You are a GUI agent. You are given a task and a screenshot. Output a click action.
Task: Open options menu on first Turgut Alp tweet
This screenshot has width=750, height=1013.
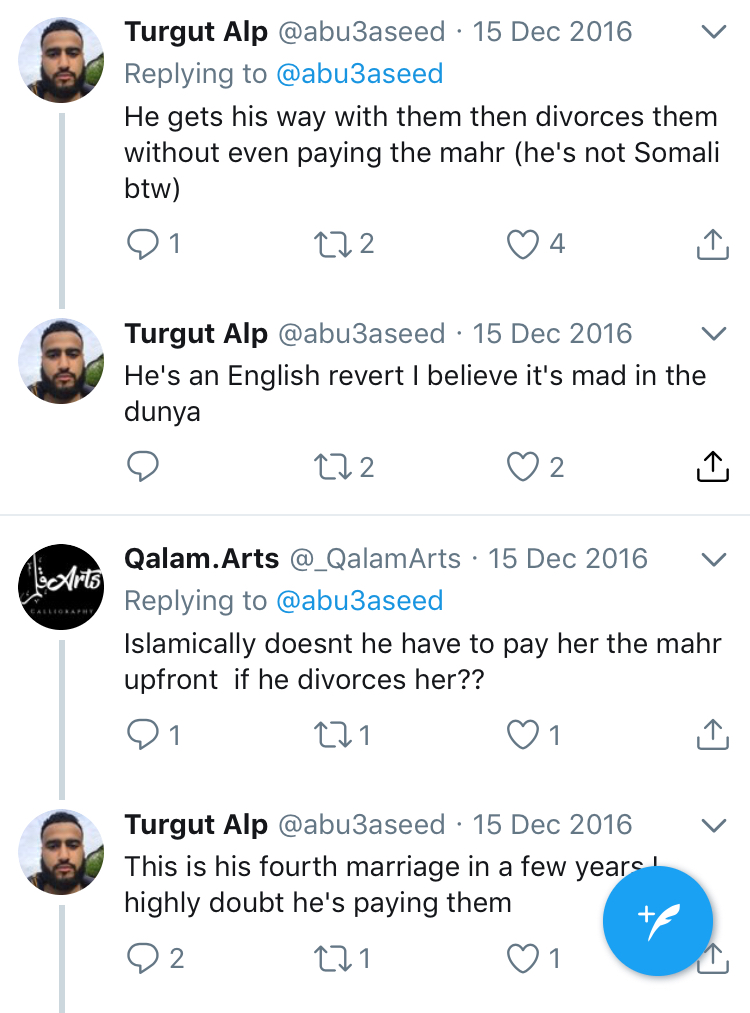[x=713, y=32]
